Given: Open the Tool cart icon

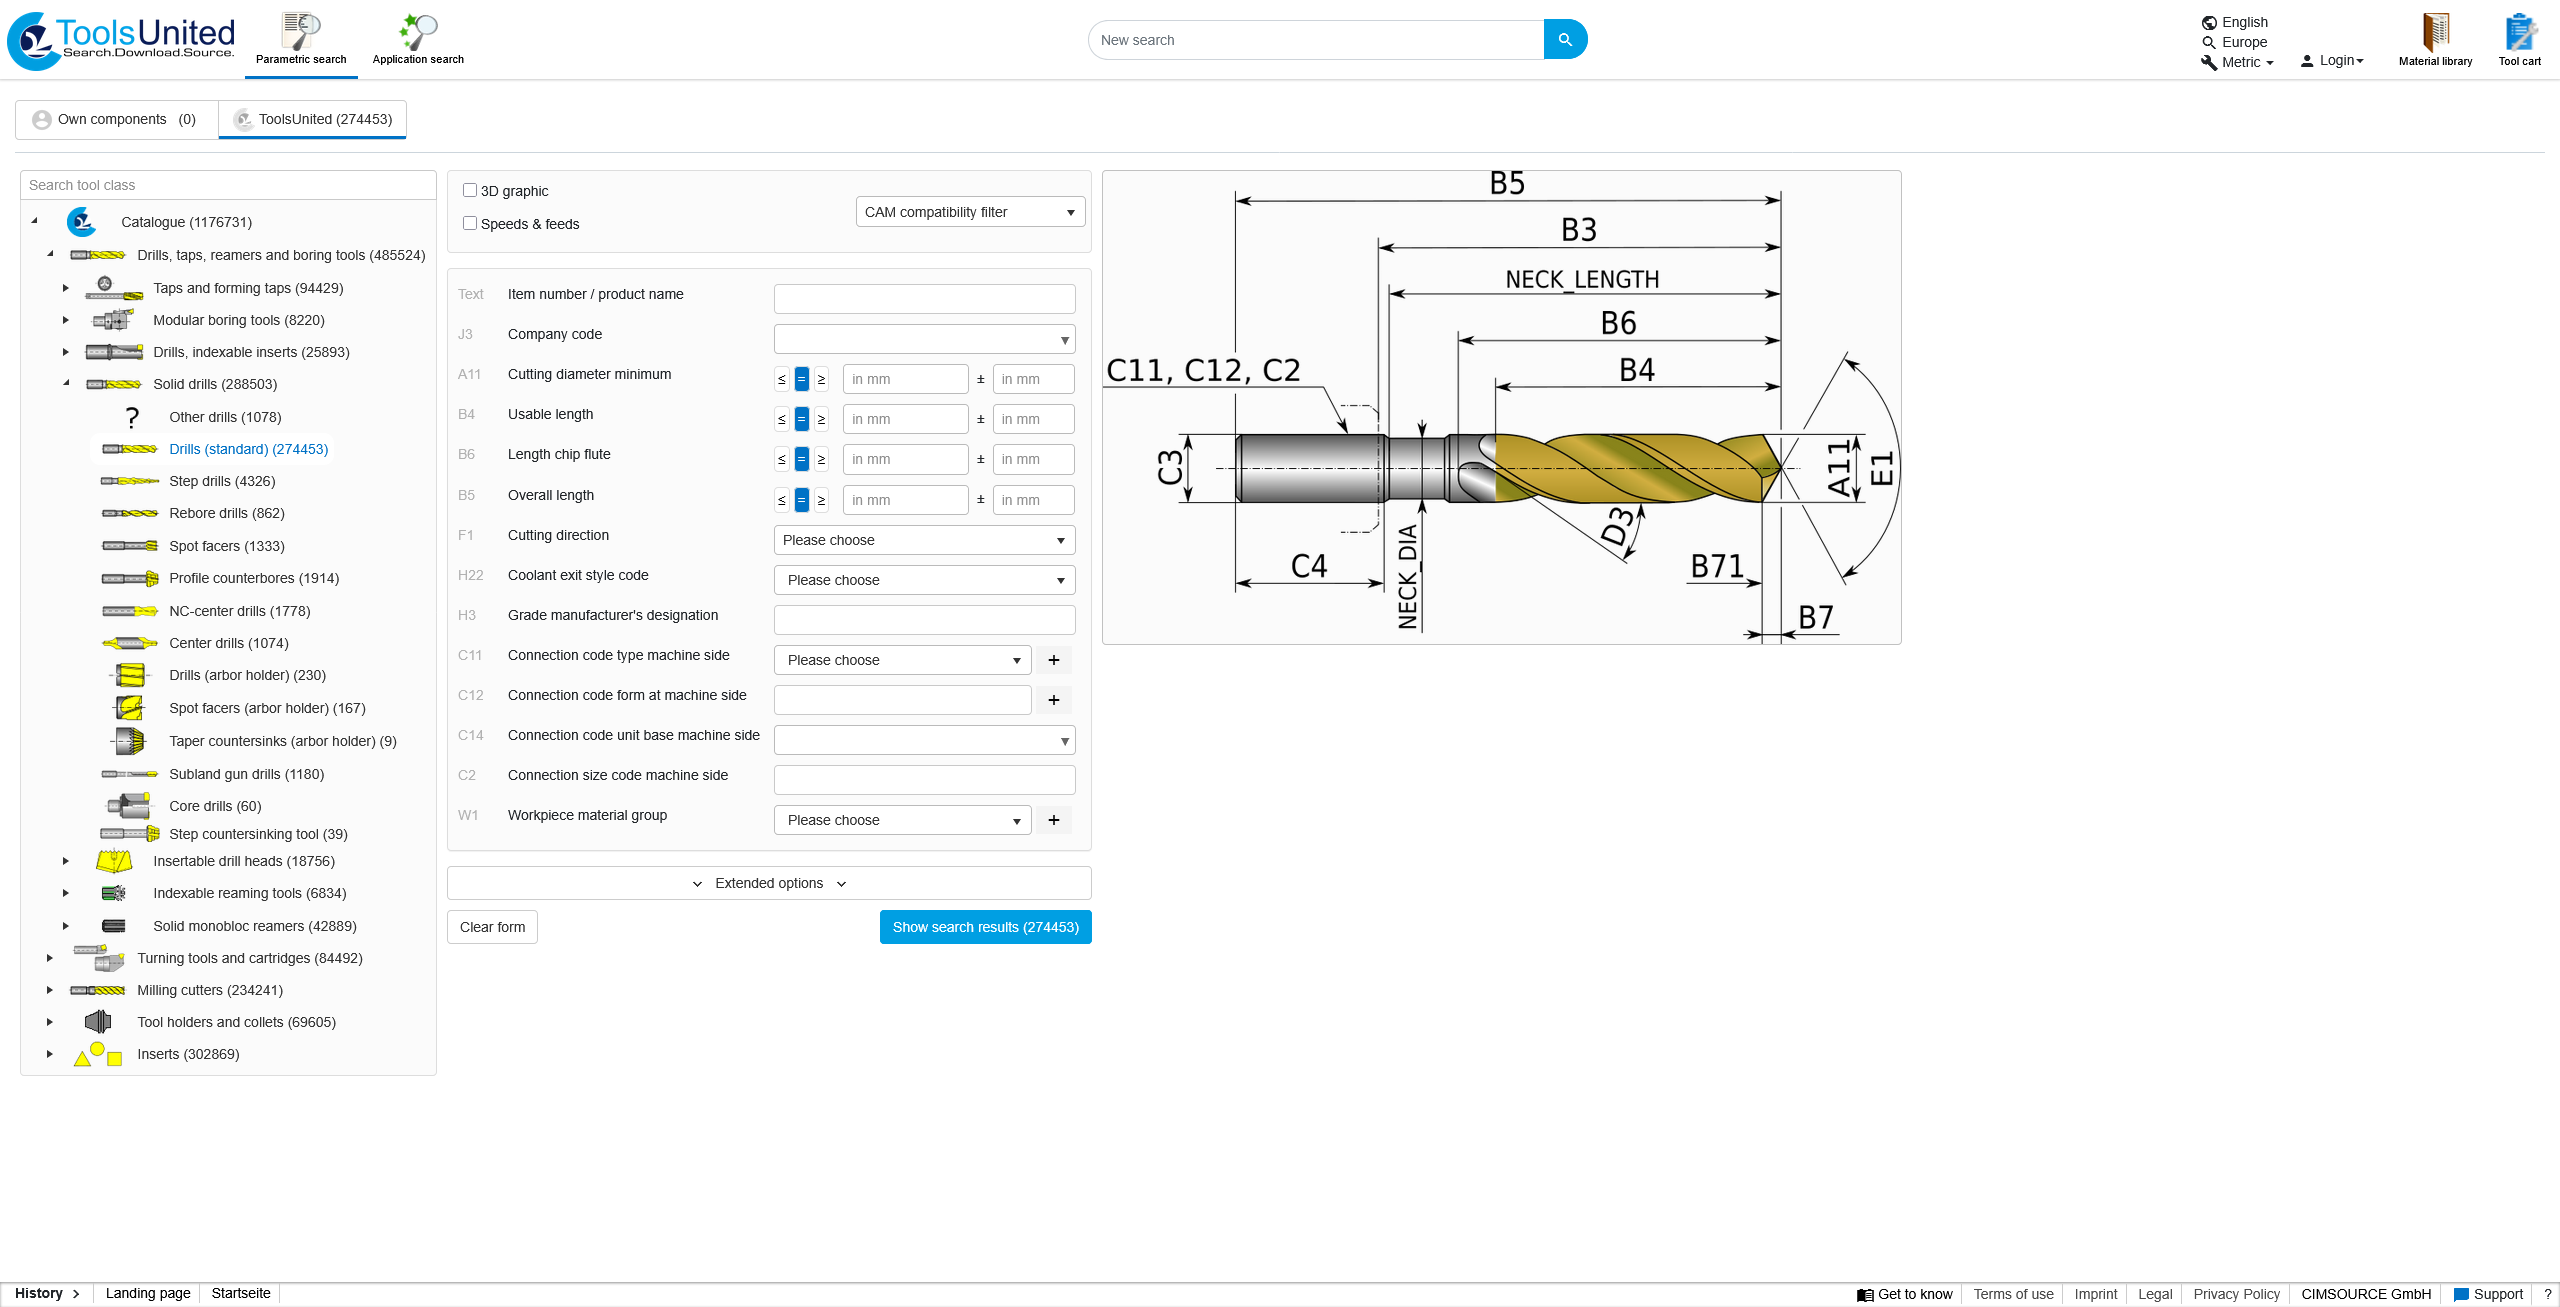Looking at the screenshot, I should click(x=2519, y=34).
